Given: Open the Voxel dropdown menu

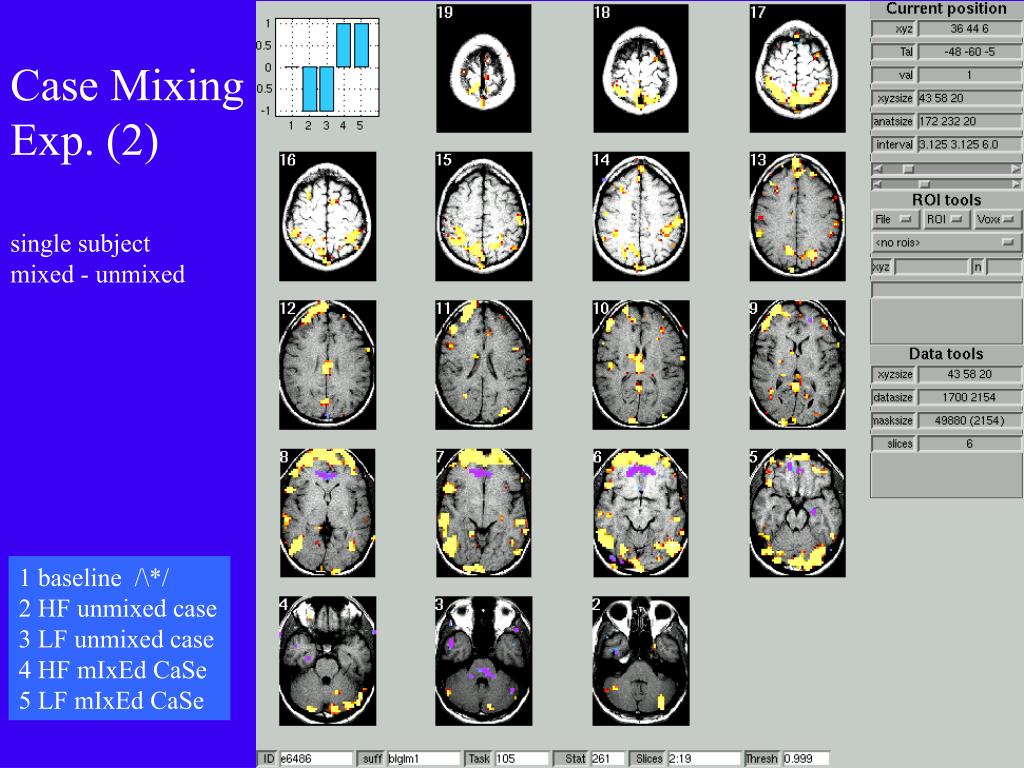Looking at the screenshot, I should pos(997,219).
